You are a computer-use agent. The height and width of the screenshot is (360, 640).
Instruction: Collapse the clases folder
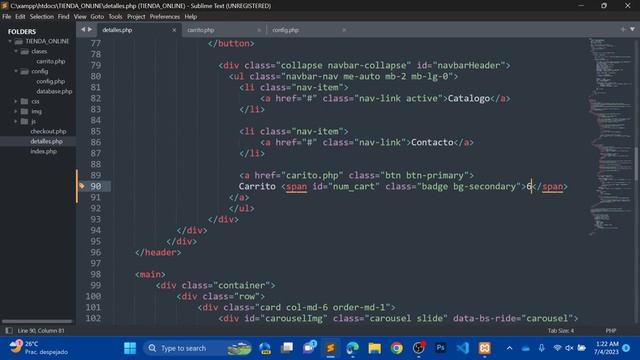(x=16, y=51)
